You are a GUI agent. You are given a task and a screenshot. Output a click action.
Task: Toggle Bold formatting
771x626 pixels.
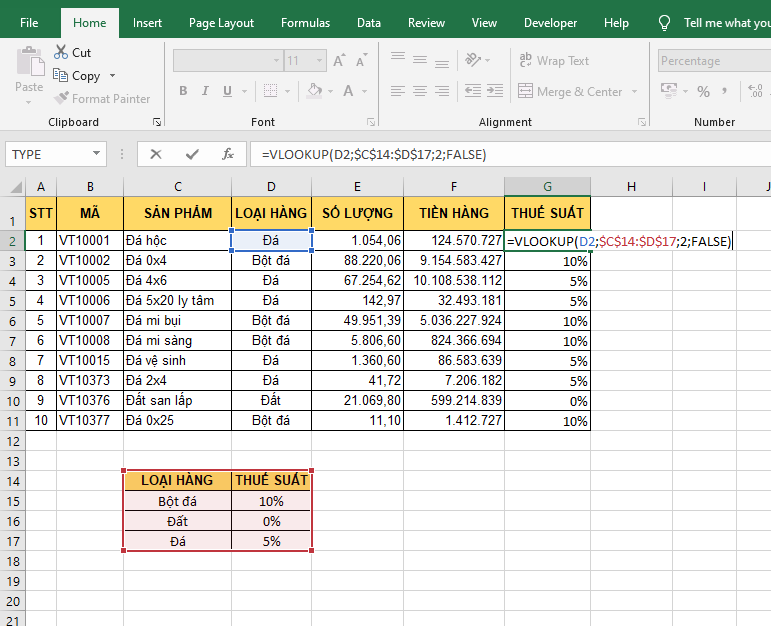tap(183, 92)
